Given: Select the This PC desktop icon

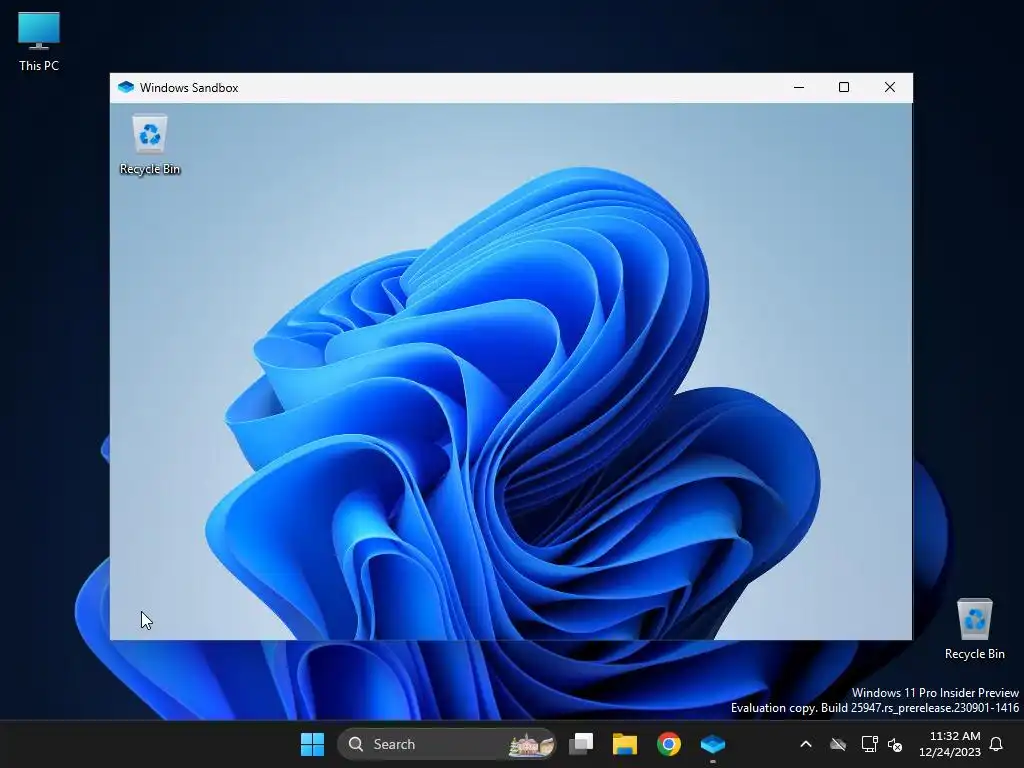Looking at the screenshot, I should (x=39, y=42).
